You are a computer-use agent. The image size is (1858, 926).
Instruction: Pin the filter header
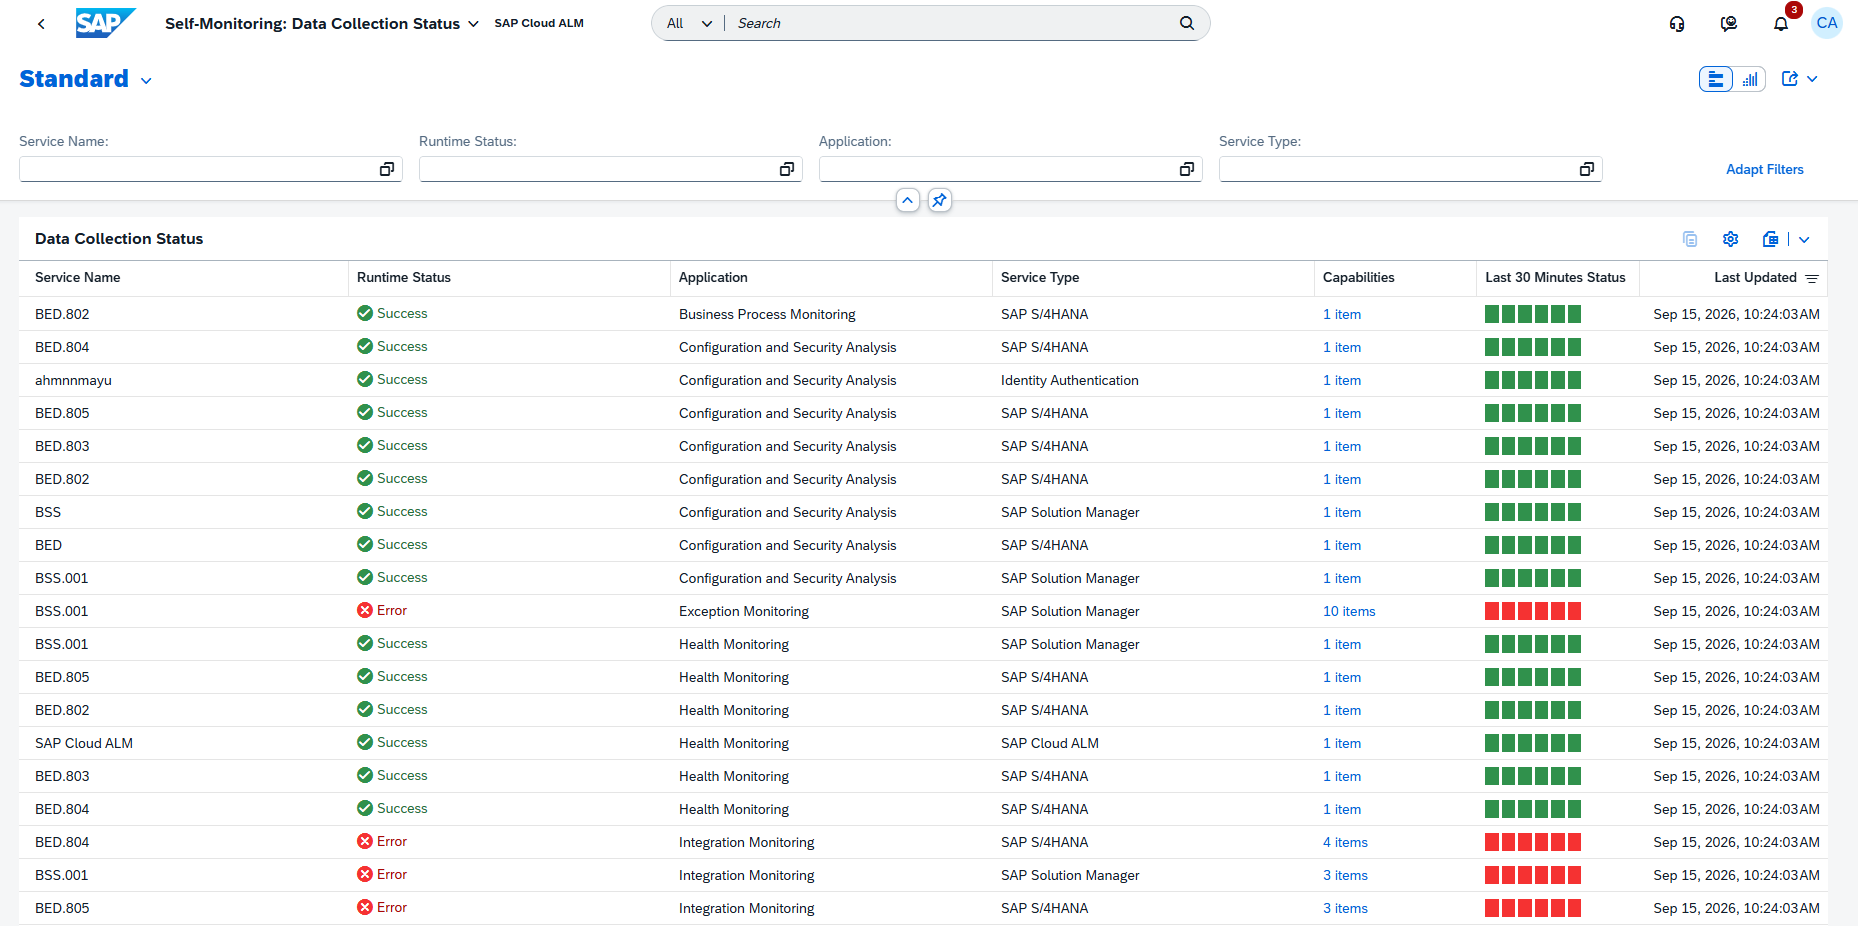tap(939, 200)
